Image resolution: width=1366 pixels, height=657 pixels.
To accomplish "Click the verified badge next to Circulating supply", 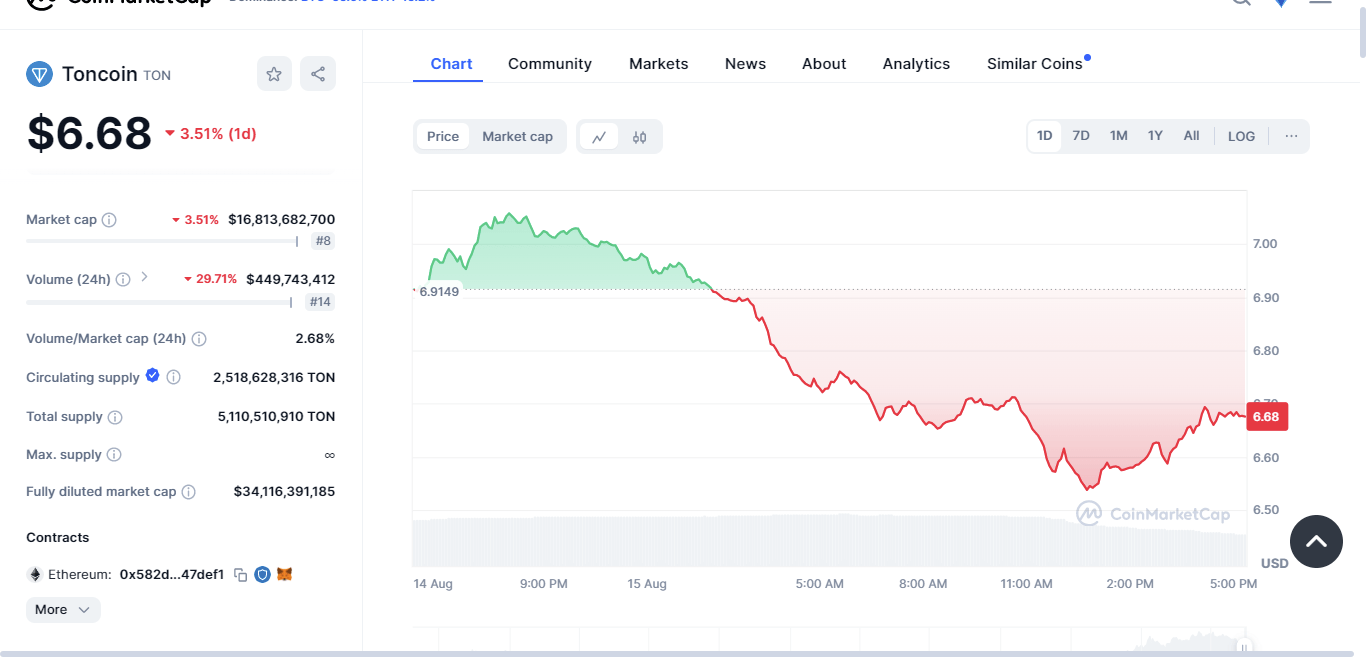I will click(152, 376).
